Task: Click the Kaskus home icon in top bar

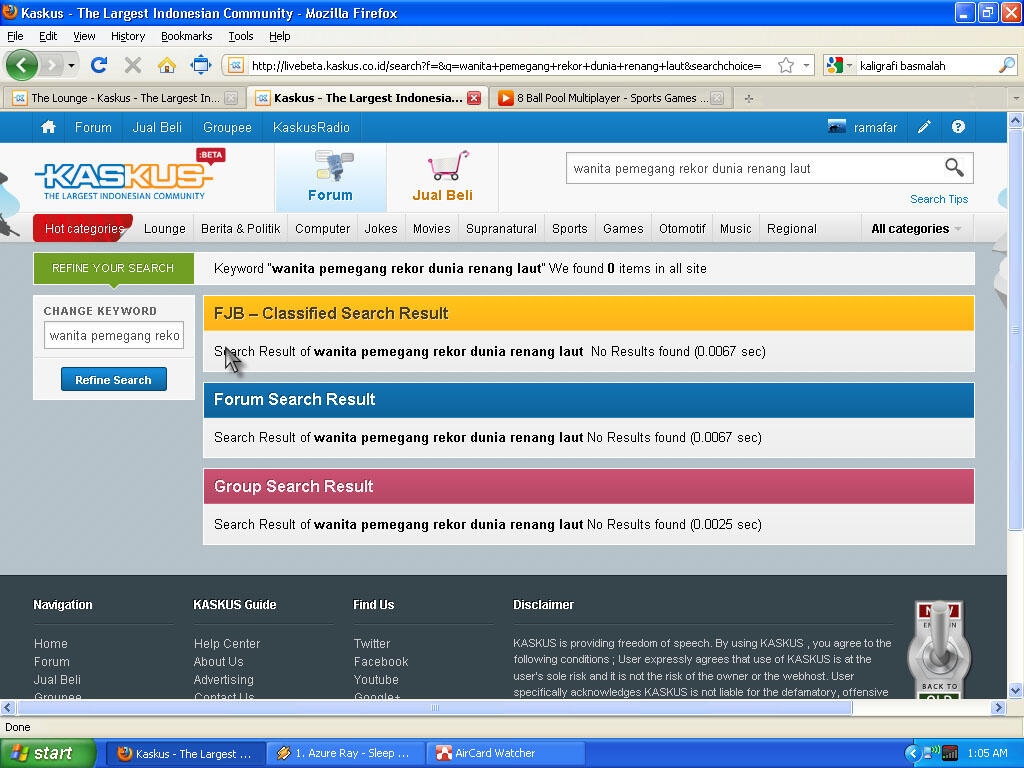Action: [48, 127]
